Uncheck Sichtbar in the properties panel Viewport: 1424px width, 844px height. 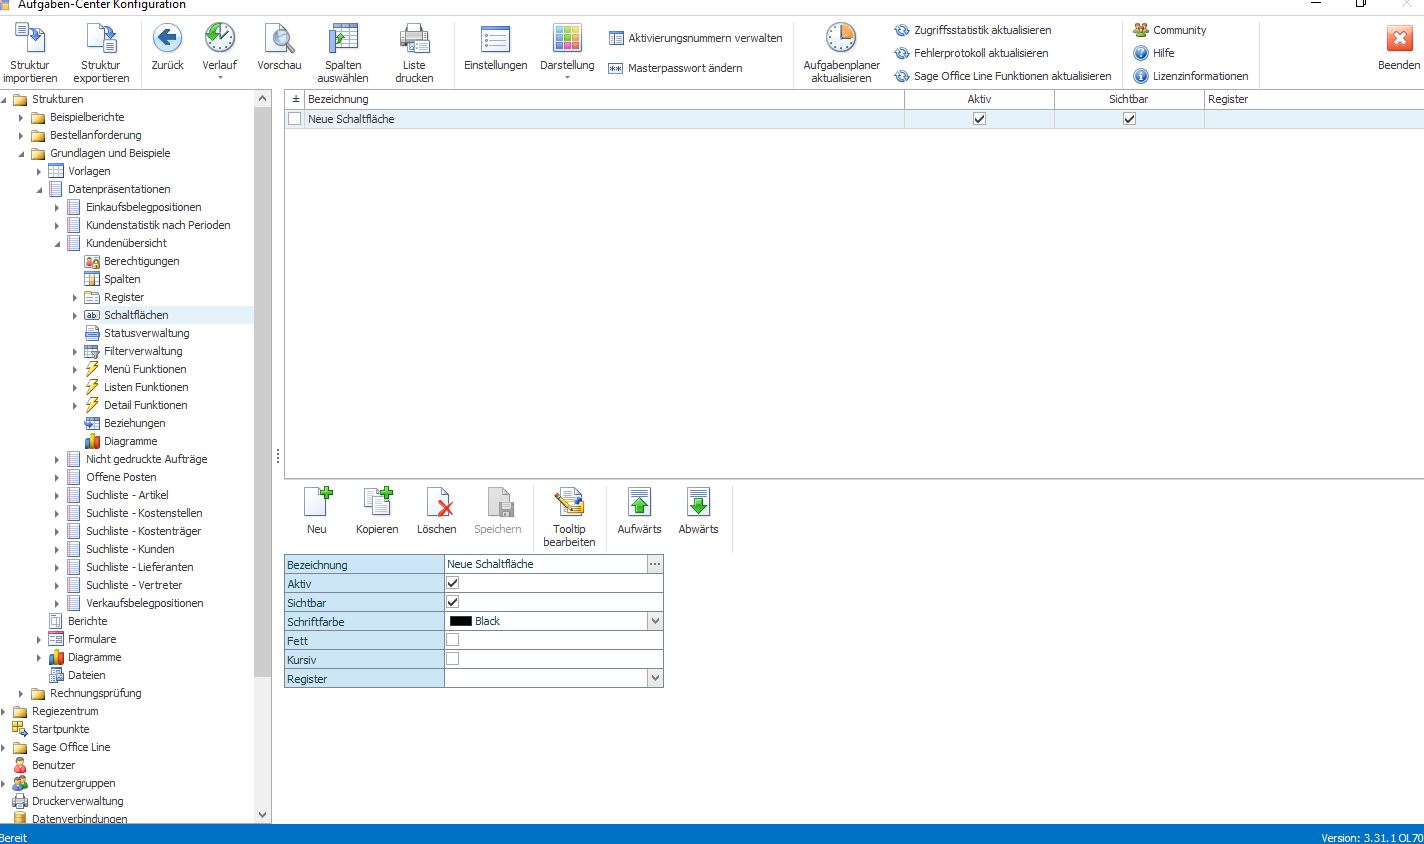point(452,602)
